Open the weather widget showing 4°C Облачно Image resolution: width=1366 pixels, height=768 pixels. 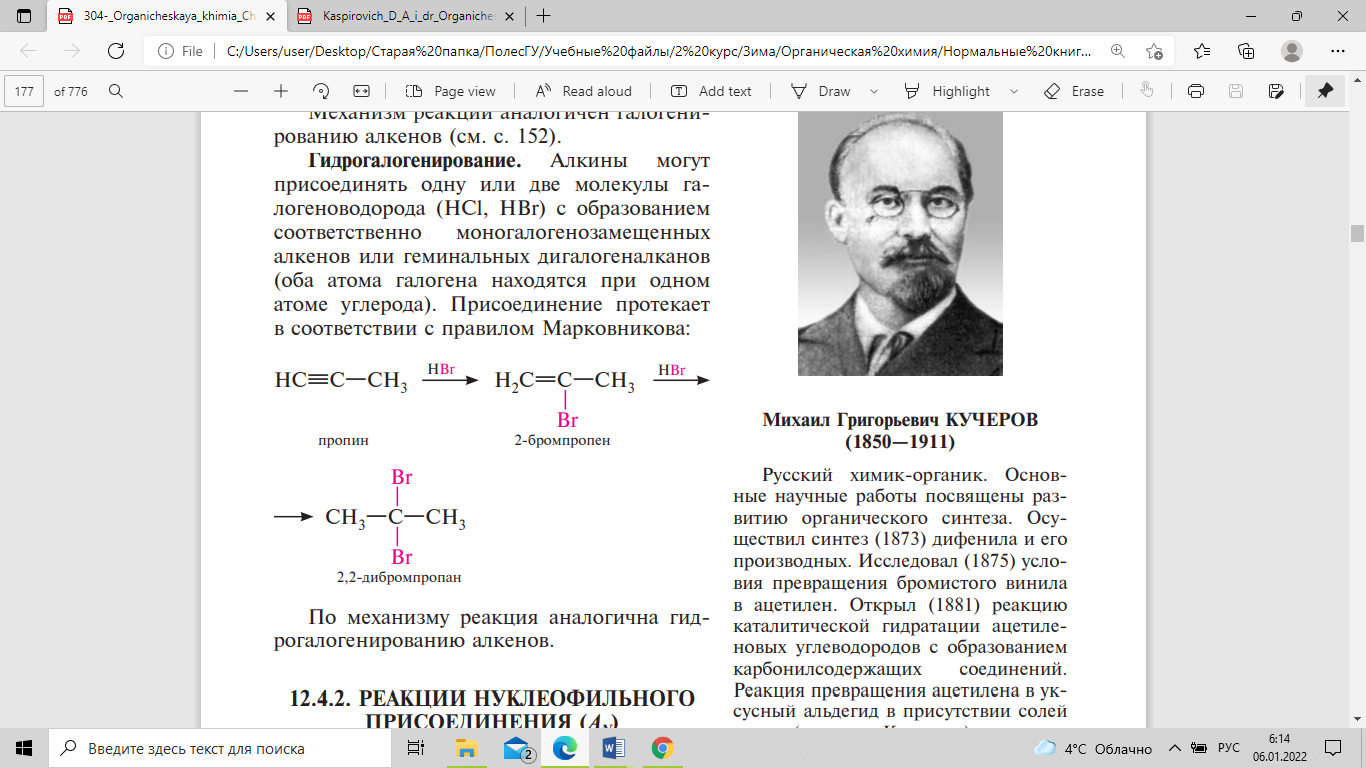1092,748
